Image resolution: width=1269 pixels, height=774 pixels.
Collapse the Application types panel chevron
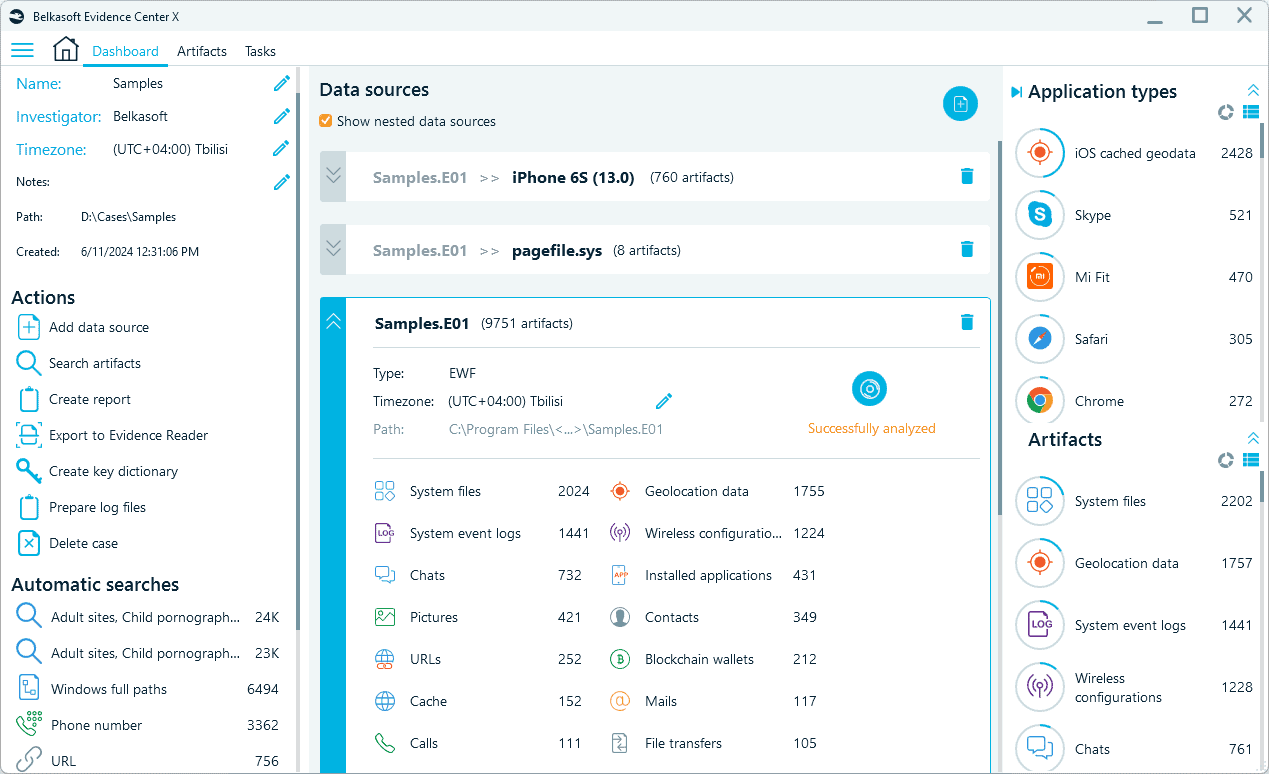(1252, 90)
